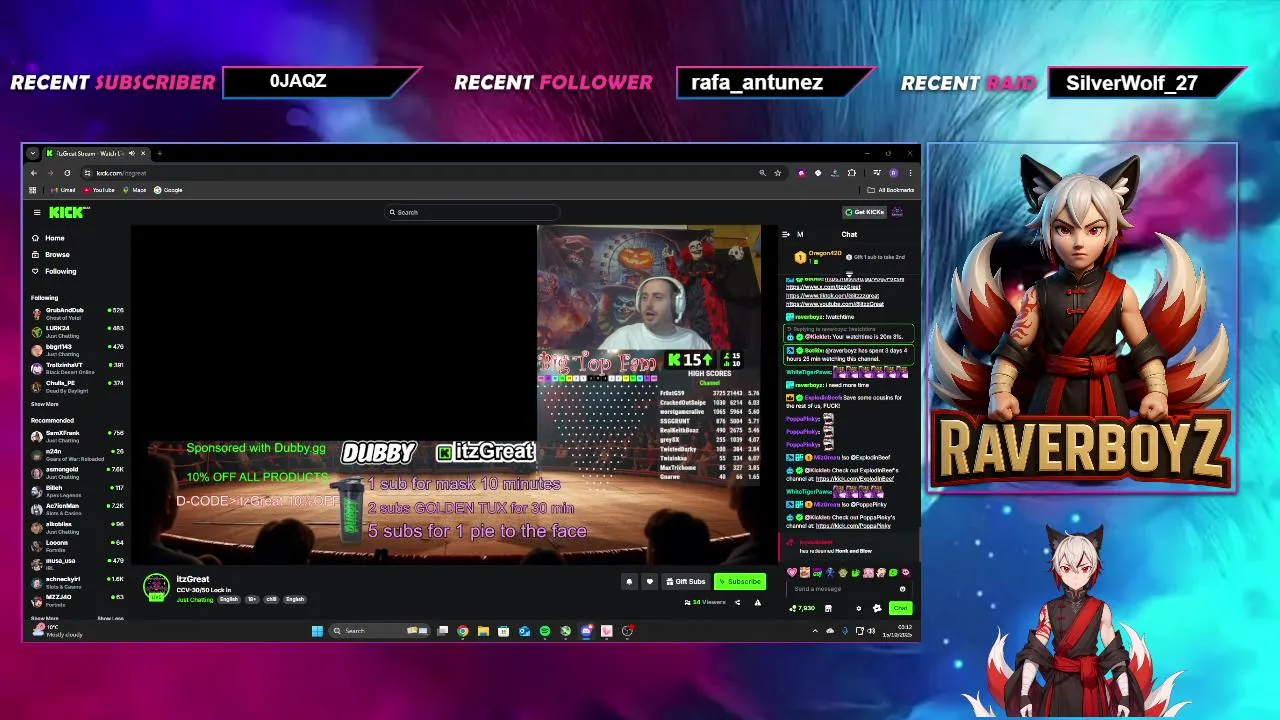Click the 18+ stream tag
Viewport: 1280px width, 720px height.
pos(252,599)
